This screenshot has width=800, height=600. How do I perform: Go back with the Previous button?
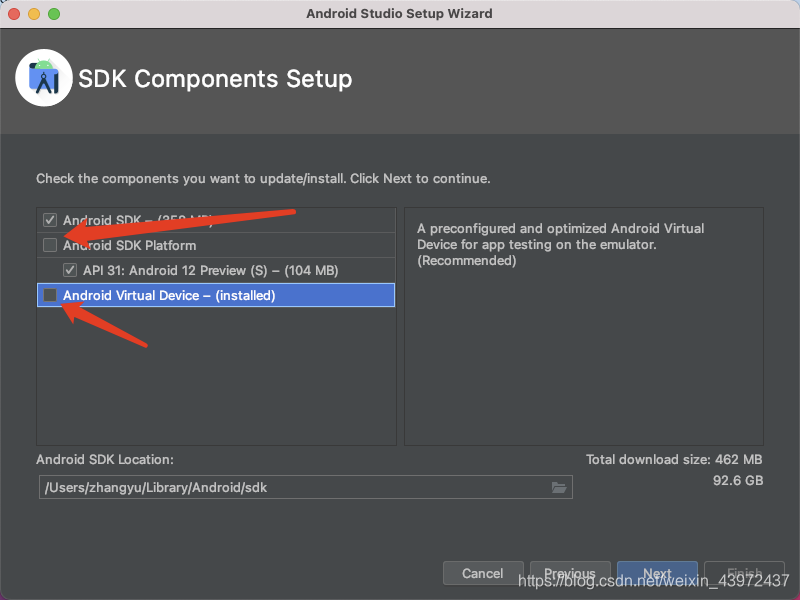click(x=570, y=573)
